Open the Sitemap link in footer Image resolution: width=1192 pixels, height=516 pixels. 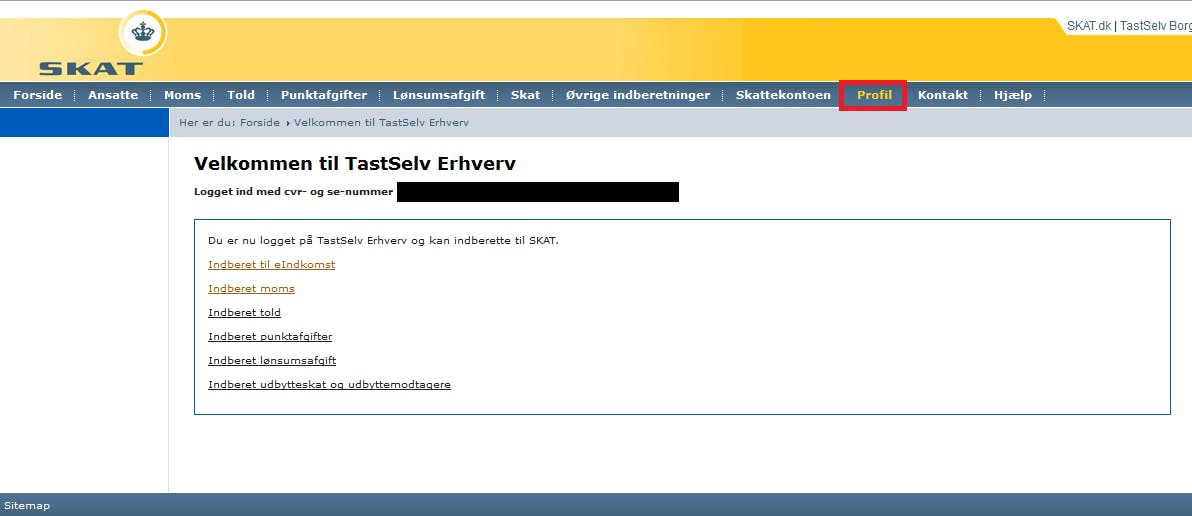[x=27, y=505]
